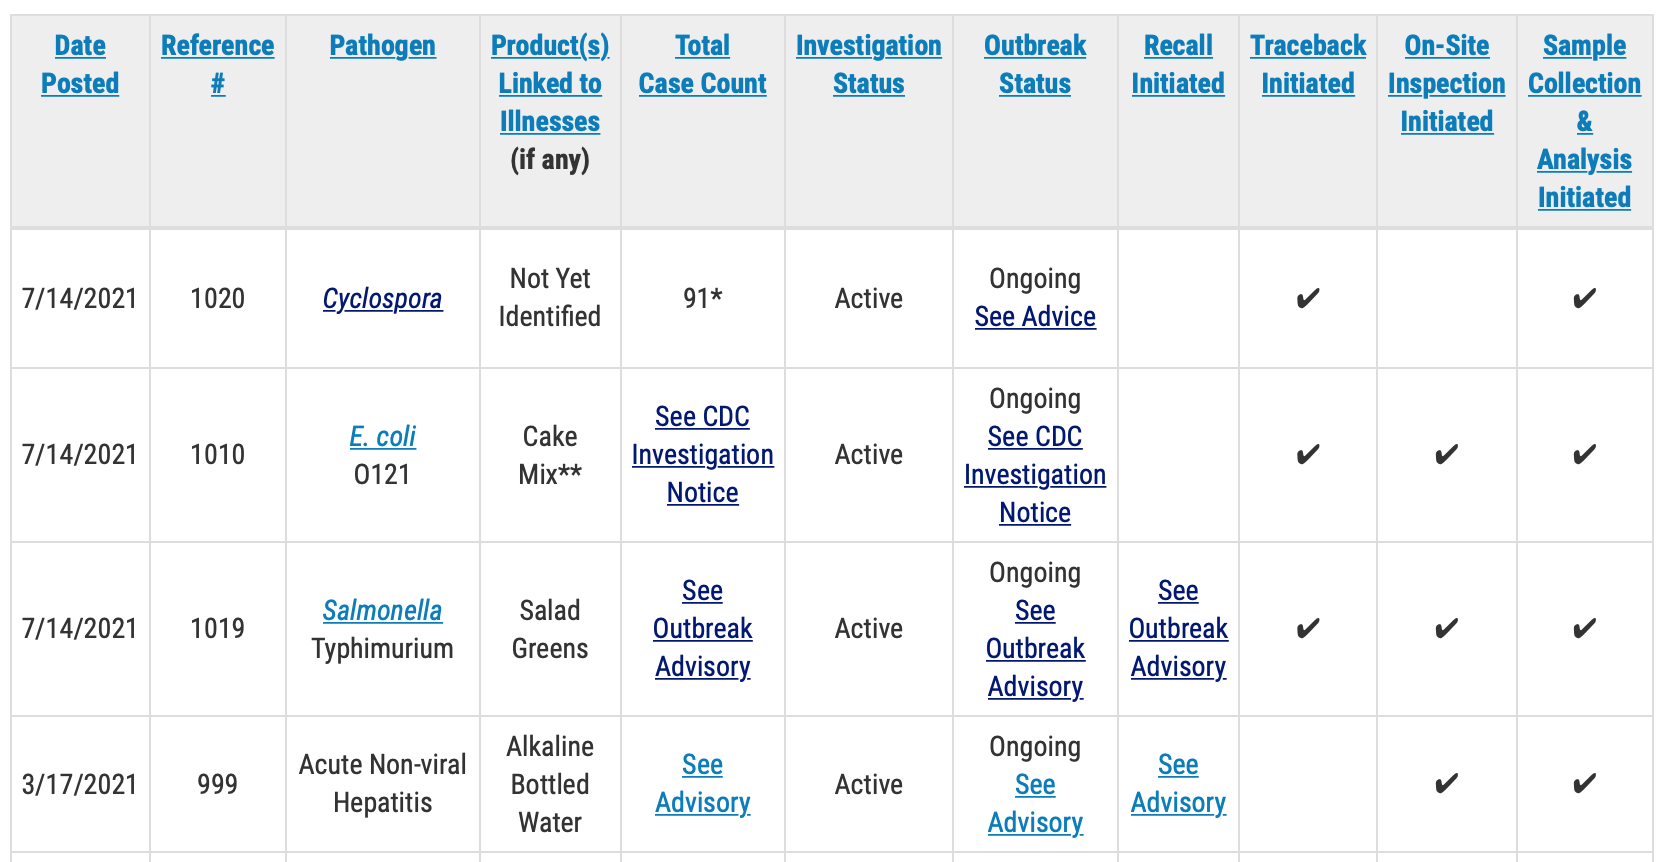Click Traceback checkmark in Cyclospora row

(1307, 299)
